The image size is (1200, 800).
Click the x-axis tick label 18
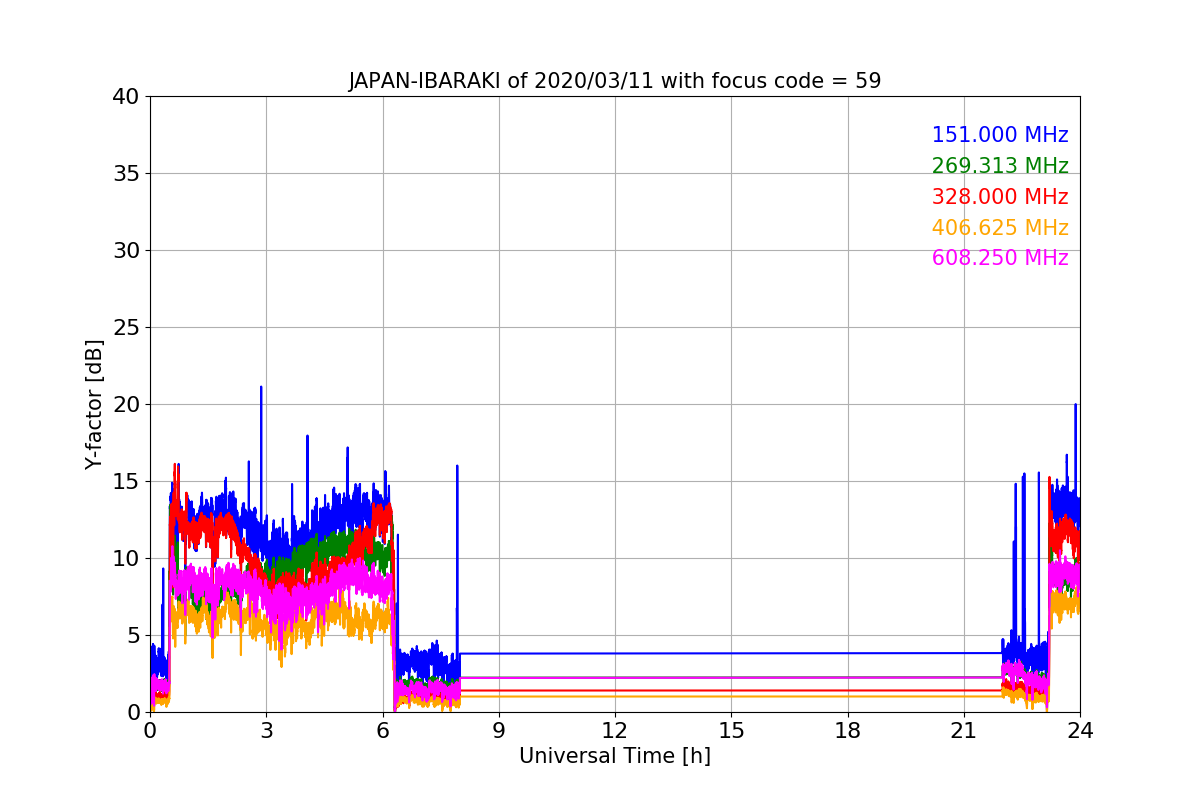[x=848, y=730]
